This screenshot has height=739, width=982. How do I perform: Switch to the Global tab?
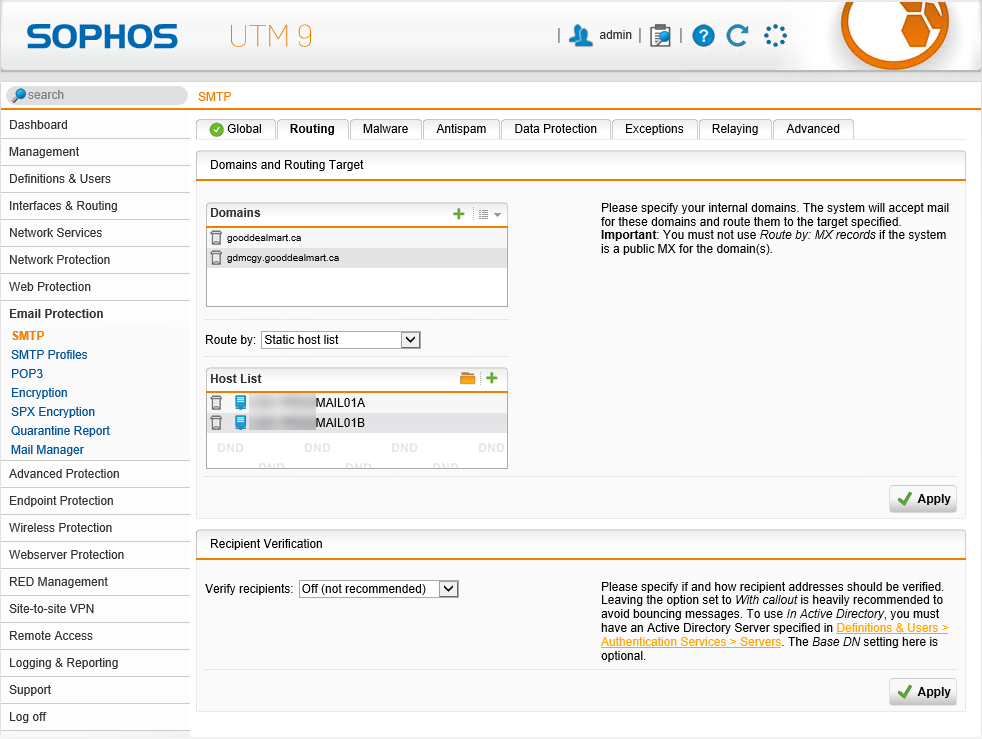click(236, 129)
